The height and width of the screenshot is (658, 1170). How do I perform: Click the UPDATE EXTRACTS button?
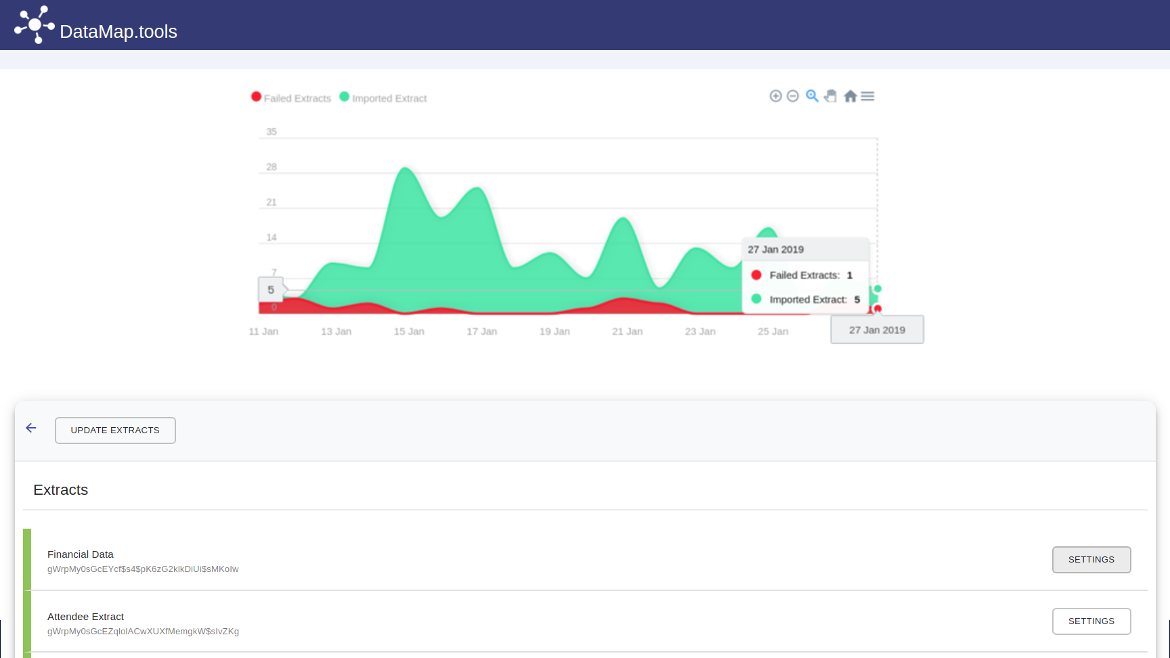click(114, 430)
